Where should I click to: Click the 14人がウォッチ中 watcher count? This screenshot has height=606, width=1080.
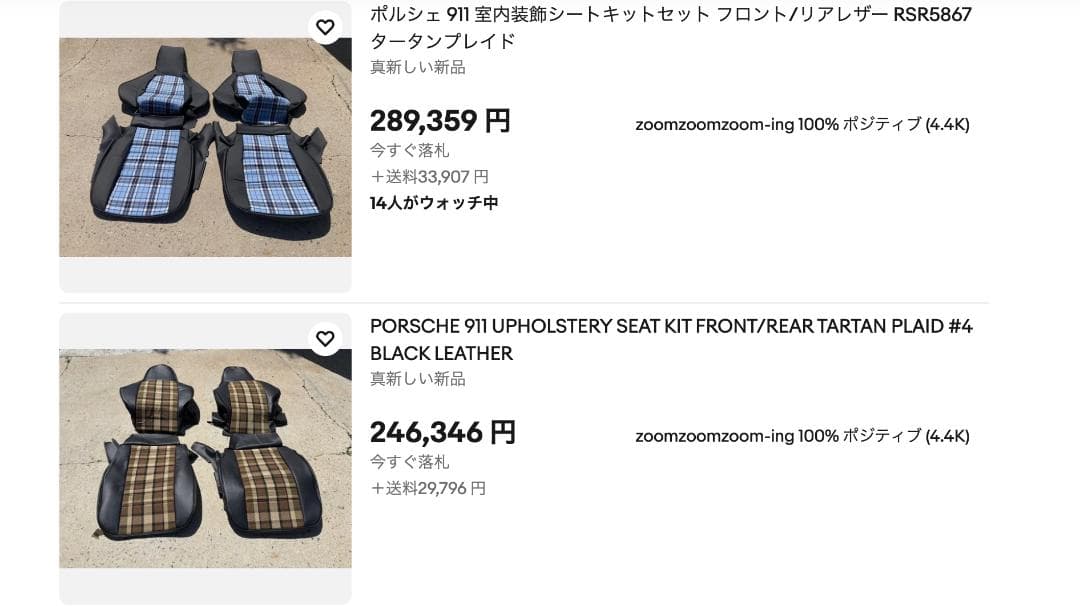[434, 203]
